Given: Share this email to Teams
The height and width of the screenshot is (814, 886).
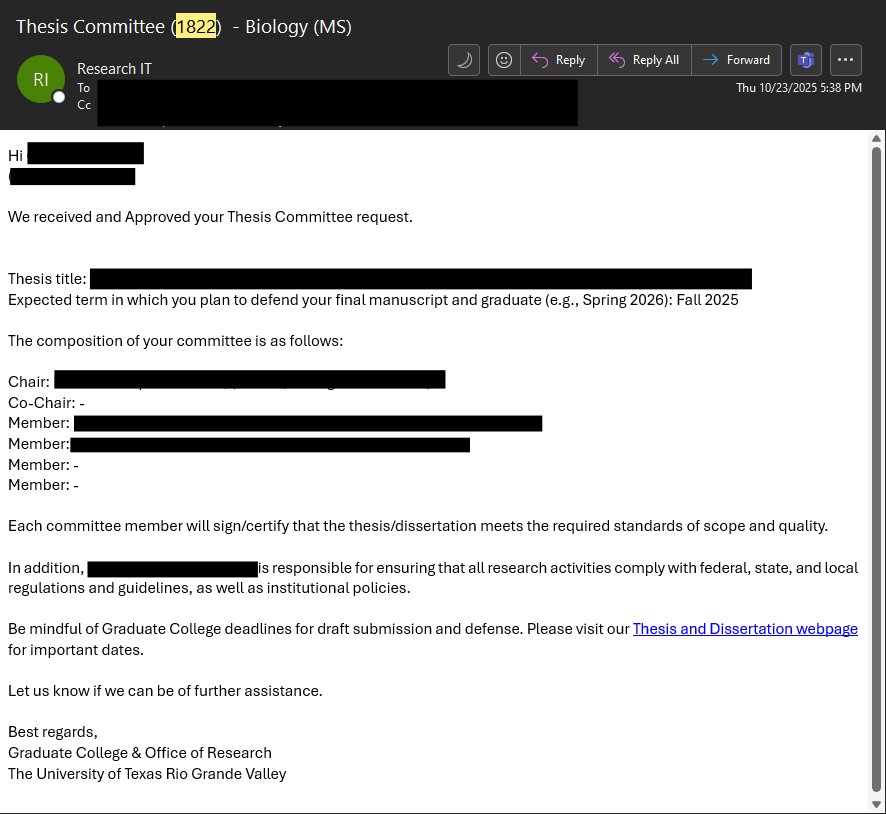Looking at the screenshot, I should click(x=805, y=59).
